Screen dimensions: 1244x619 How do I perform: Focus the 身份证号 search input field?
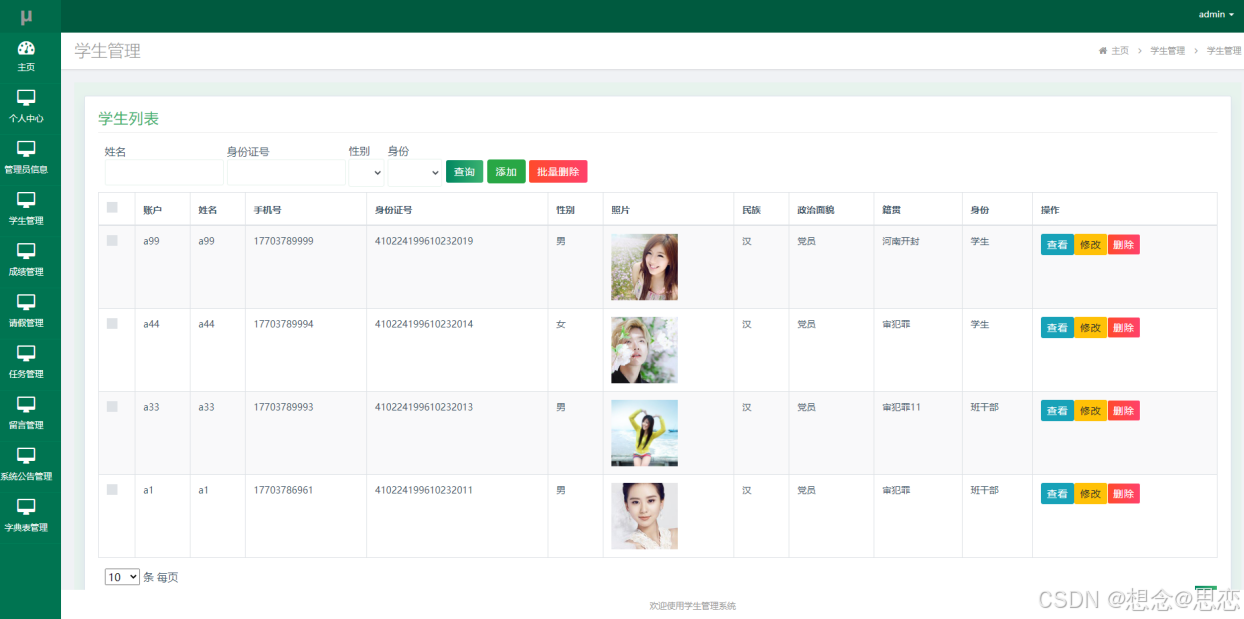click(286, 172)
